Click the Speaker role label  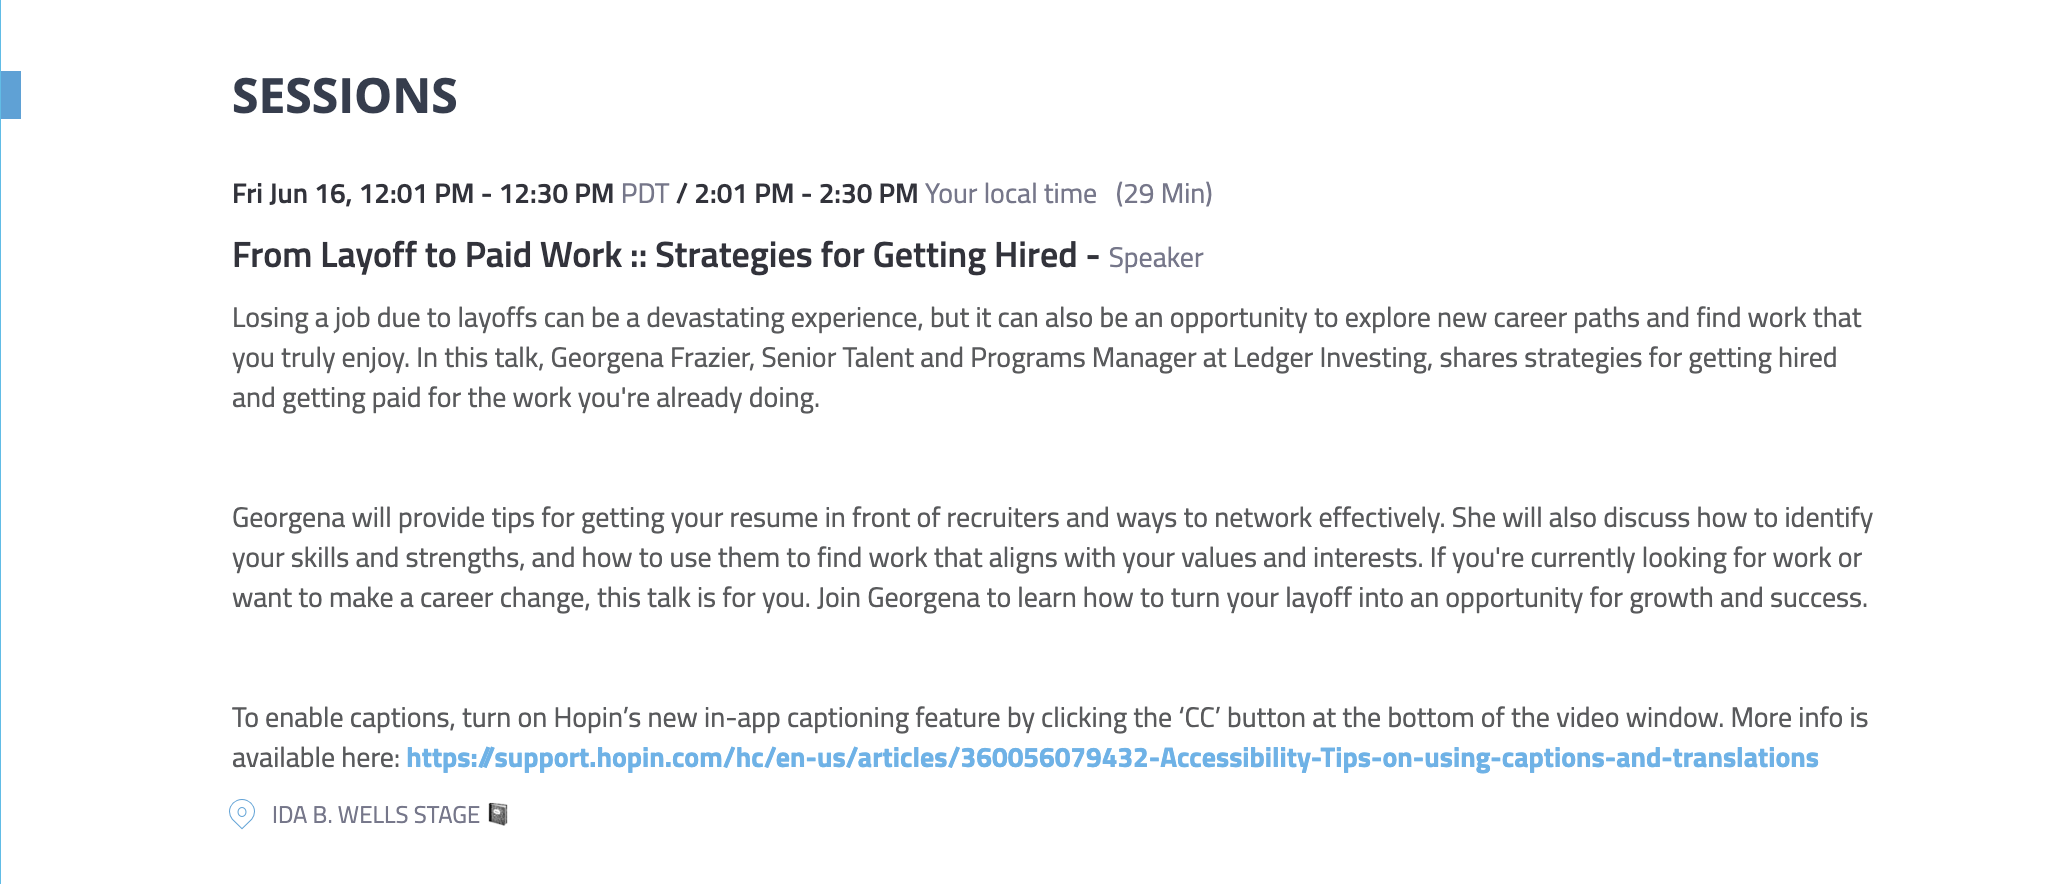1155,258
